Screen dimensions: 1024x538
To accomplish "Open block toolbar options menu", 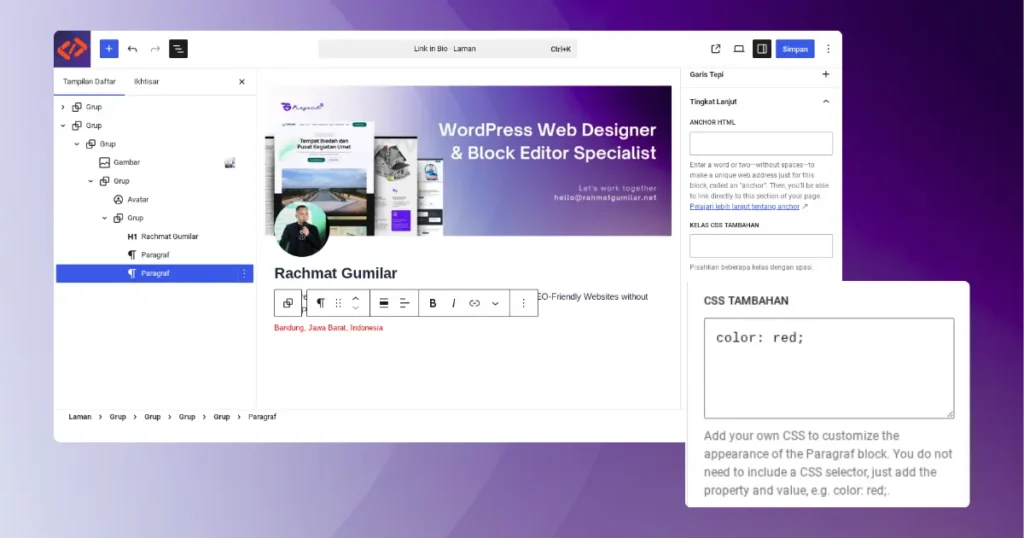I will point(523,303).
